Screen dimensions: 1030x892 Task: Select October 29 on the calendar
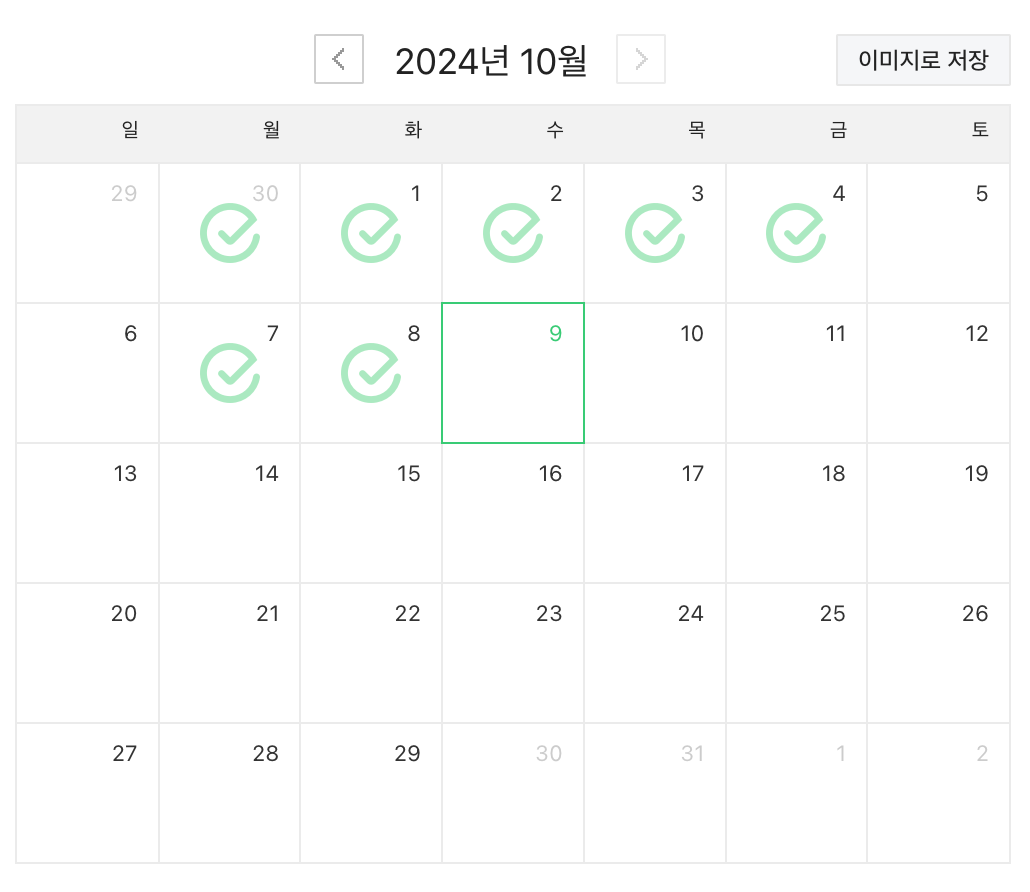[x=371, y=793]
